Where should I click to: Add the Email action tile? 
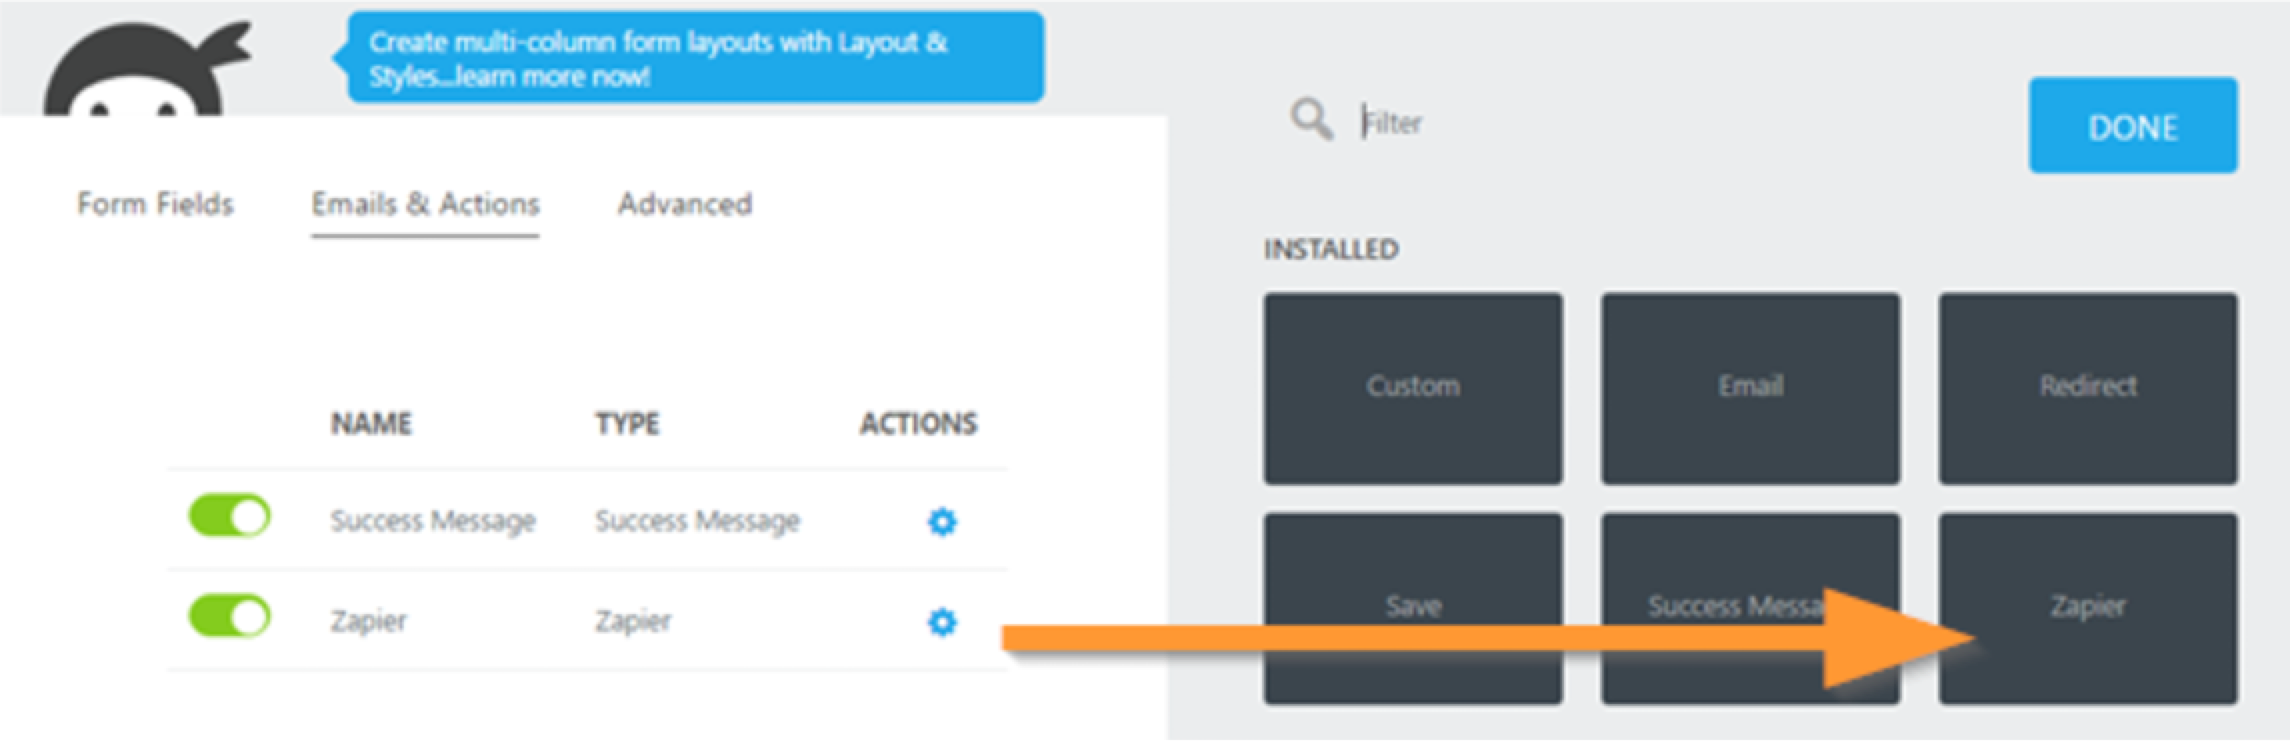[x=1750, y=388]
